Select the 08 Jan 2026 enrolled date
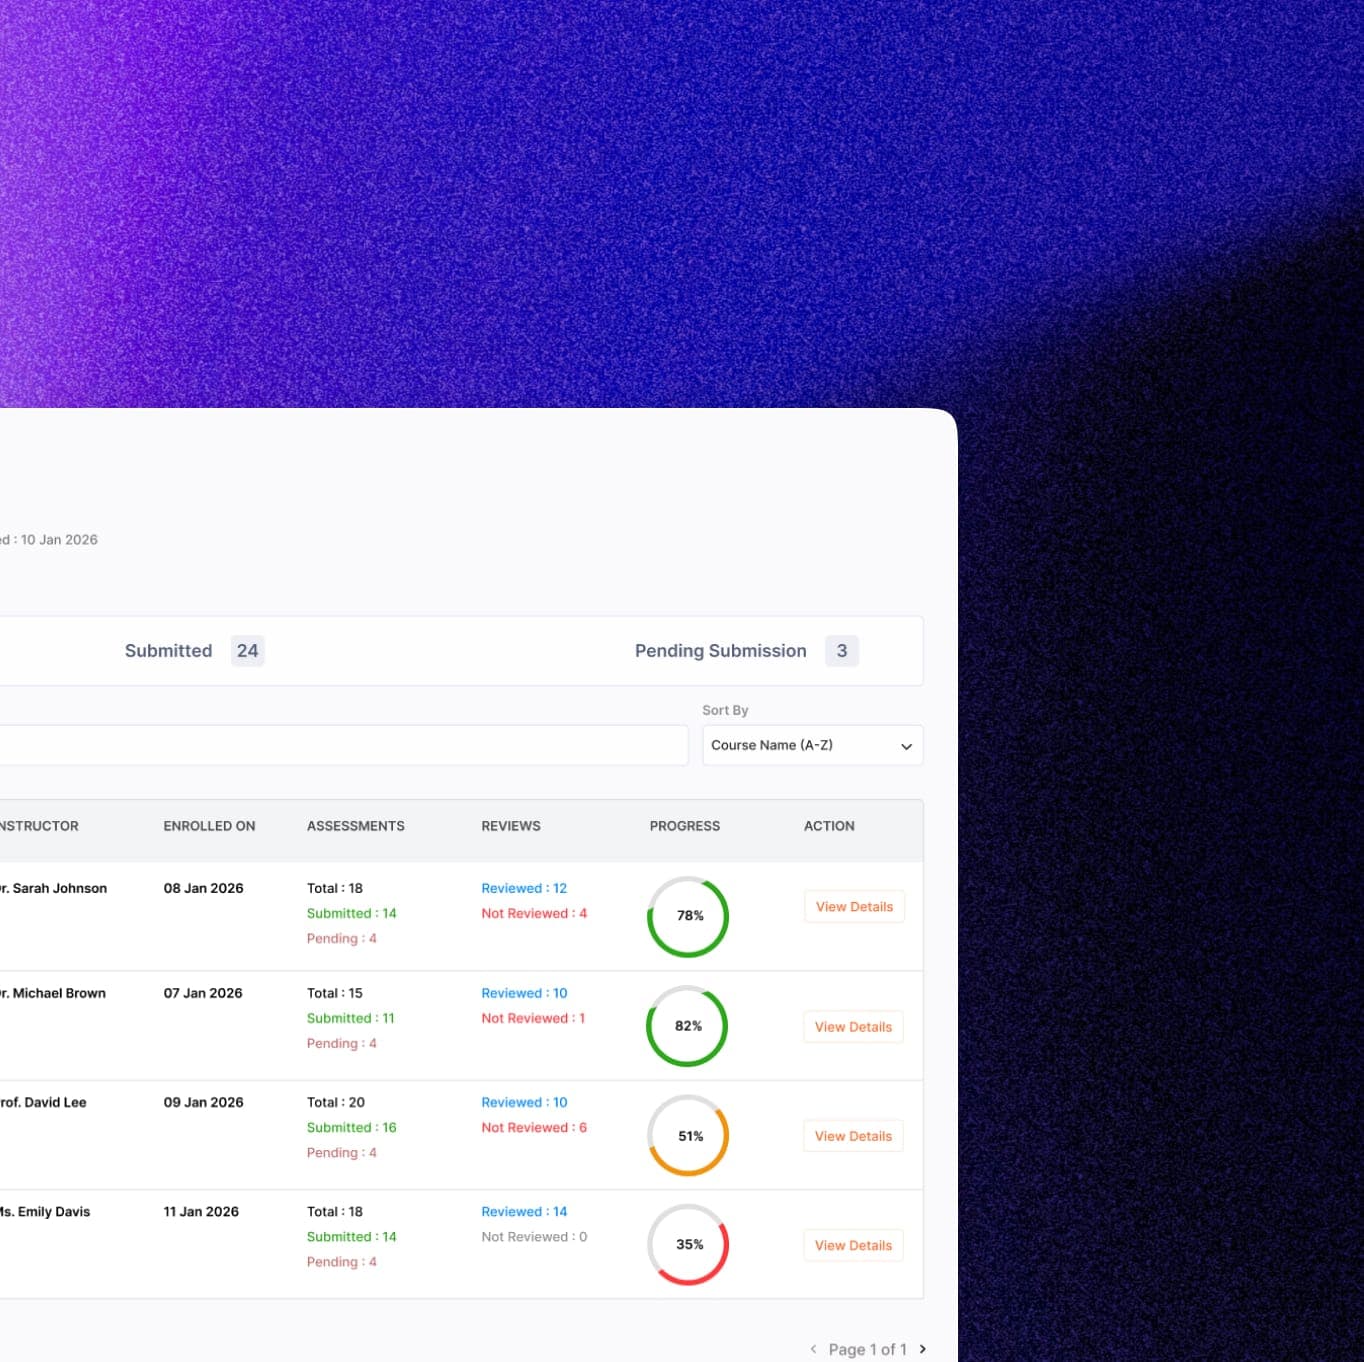The image size is (1364, 1362). [x=203, y=888]
